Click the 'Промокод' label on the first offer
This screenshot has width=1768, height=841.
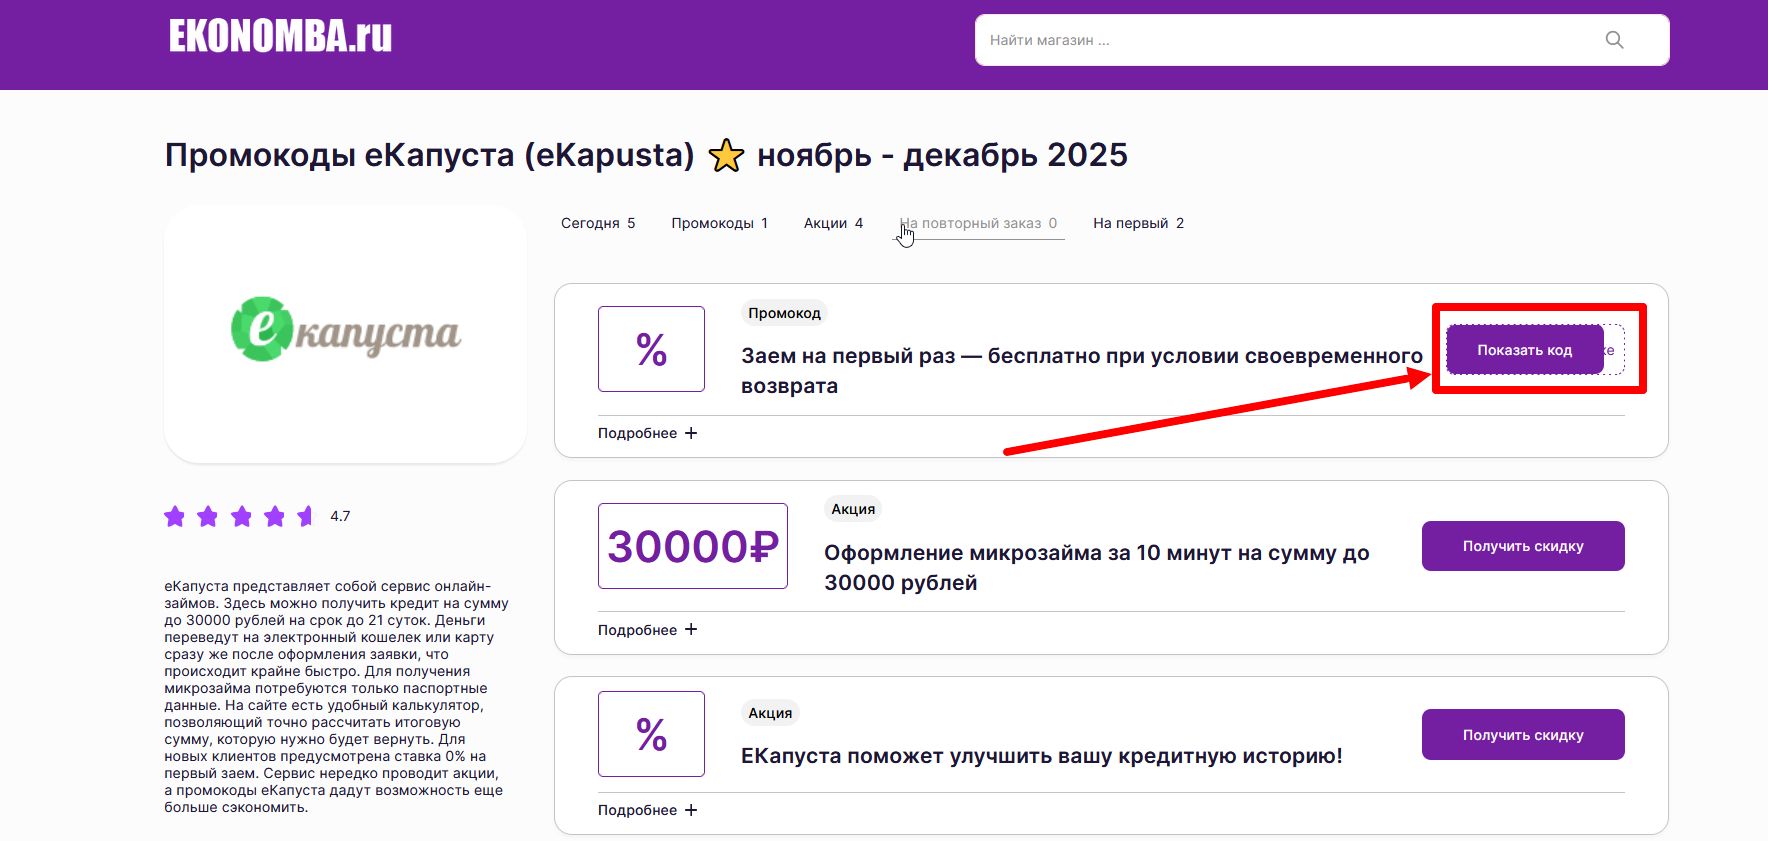pos(784,313)
